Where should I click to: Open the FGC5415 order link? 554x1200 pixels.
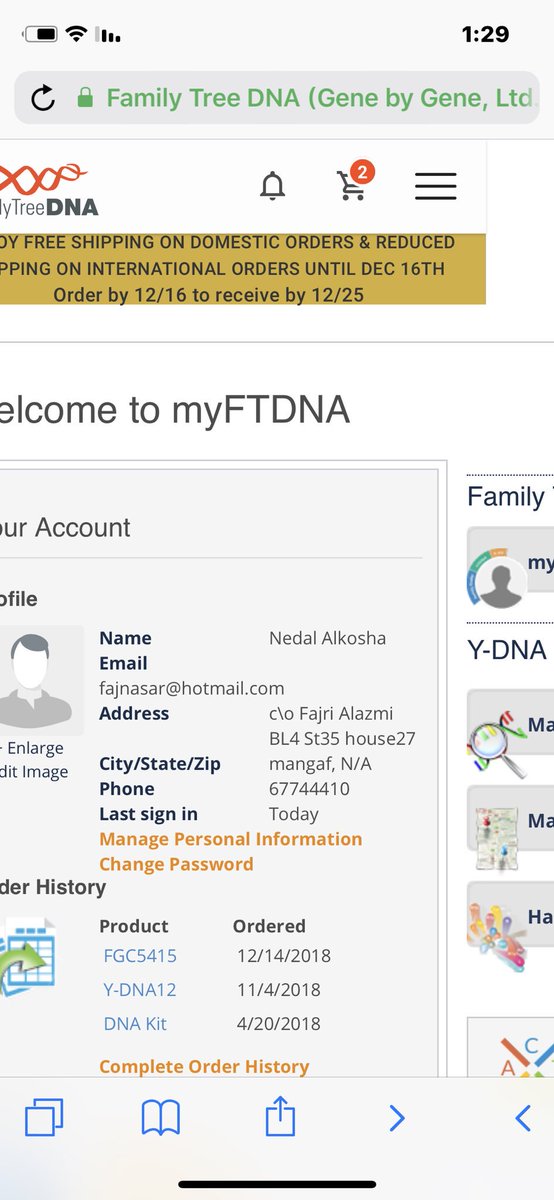pos(140,956)
